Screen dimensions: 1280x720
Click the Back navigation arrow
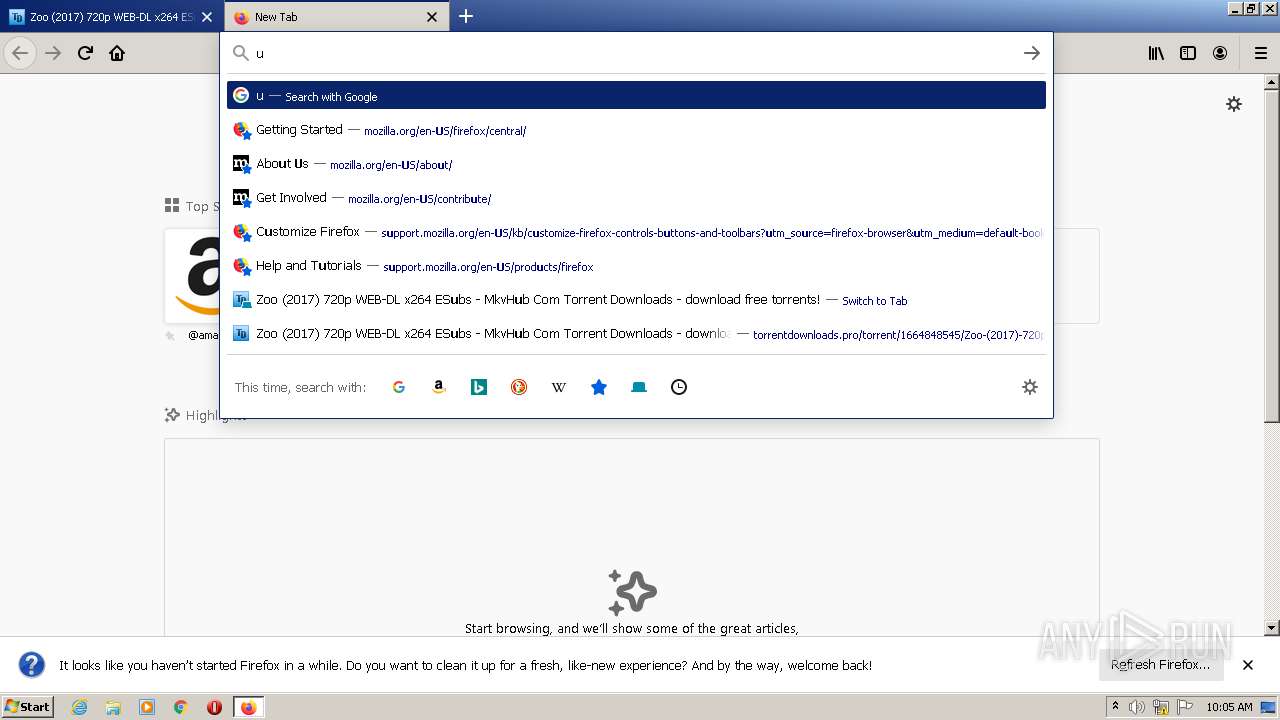coord(20,53)
